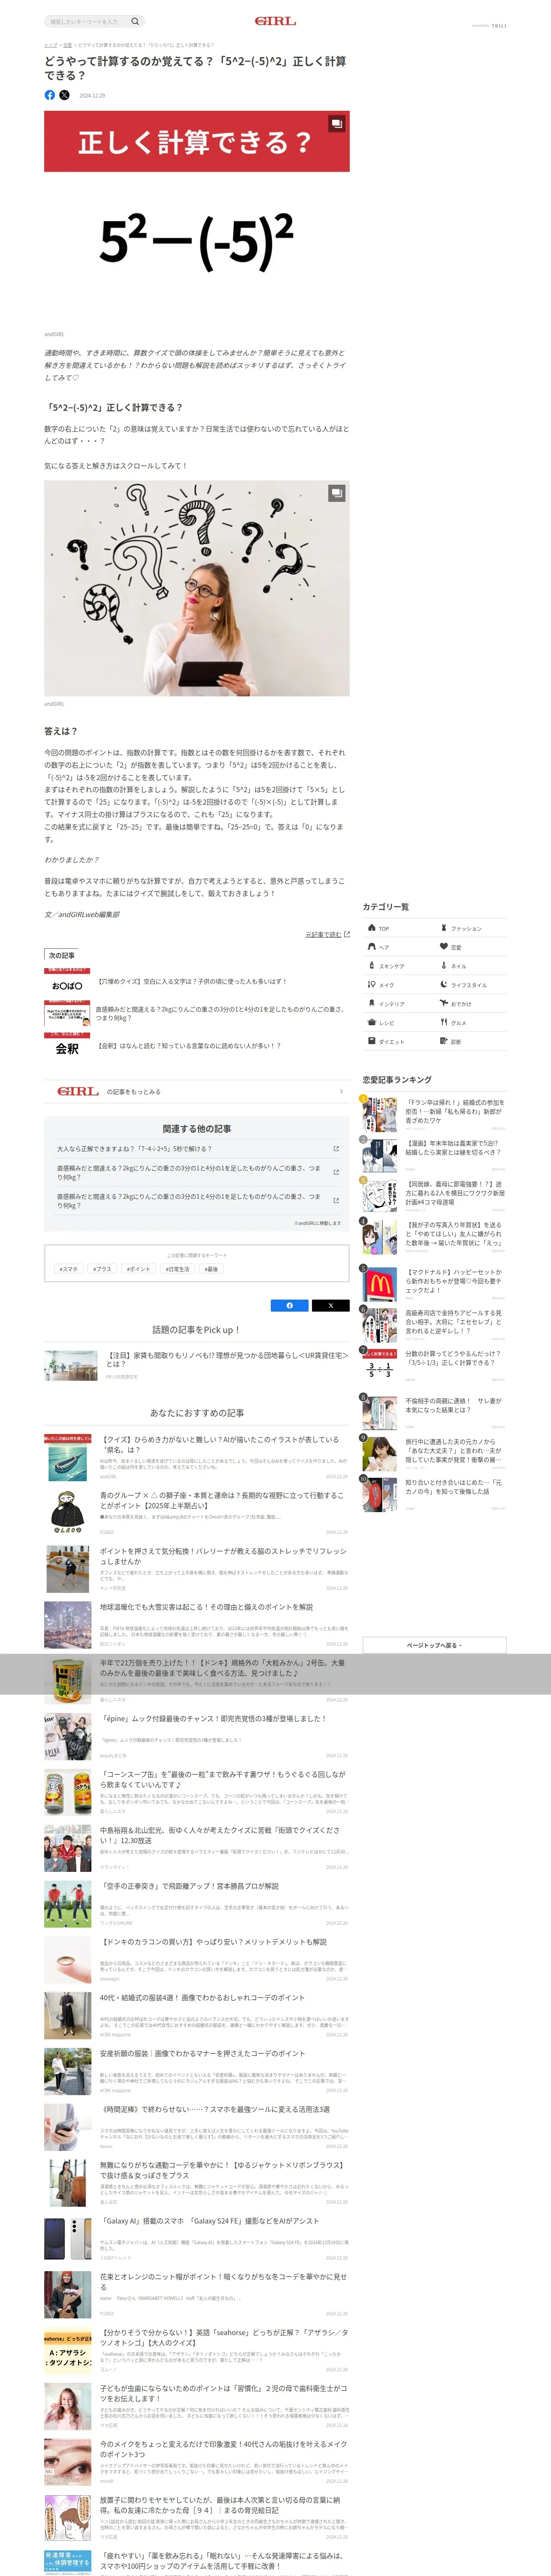Viewport: 551px width, 2576px height.
Task: Open ネイル category polish icon
Action: [x=444, y=965]
